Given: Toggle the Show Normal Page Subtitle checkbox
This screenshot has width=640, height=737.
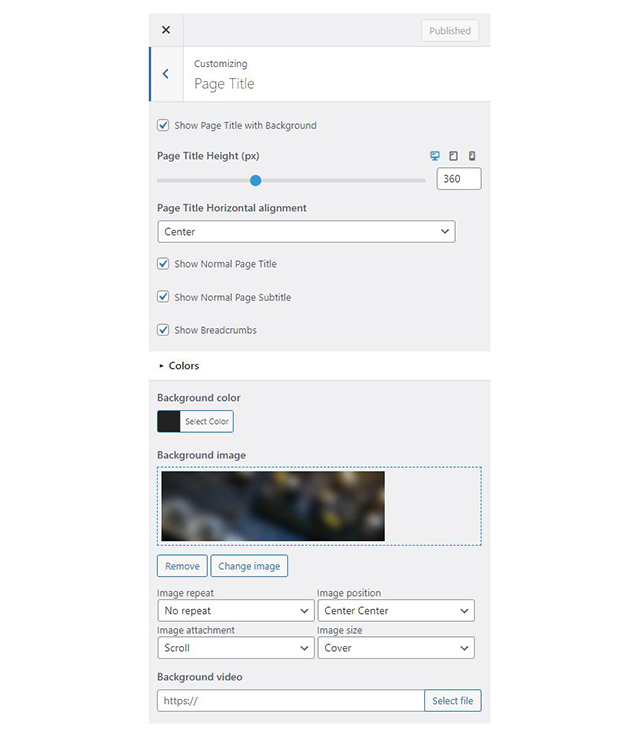Looking at the screenshot, I should tap(163, 297).
